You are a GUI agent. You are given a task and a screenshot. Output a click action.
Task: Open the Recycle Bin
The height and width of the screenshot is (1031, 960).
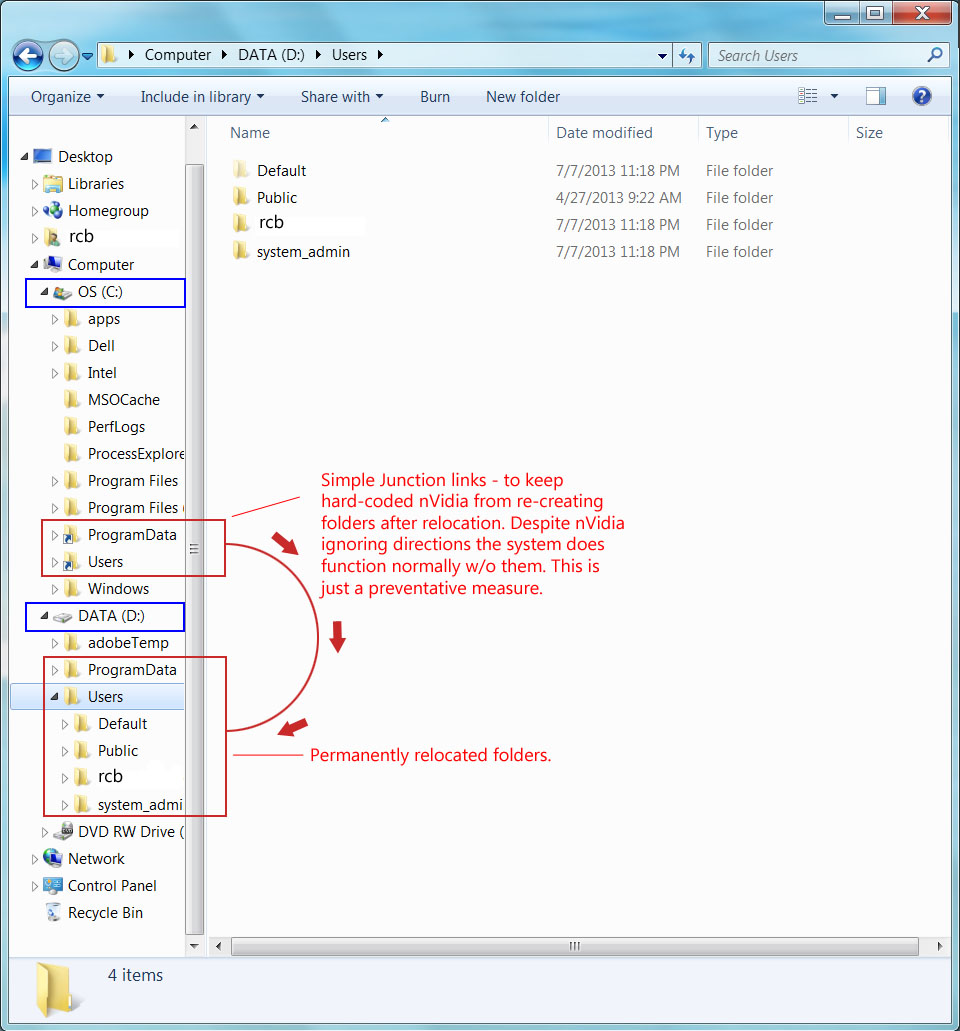[105, 913]
